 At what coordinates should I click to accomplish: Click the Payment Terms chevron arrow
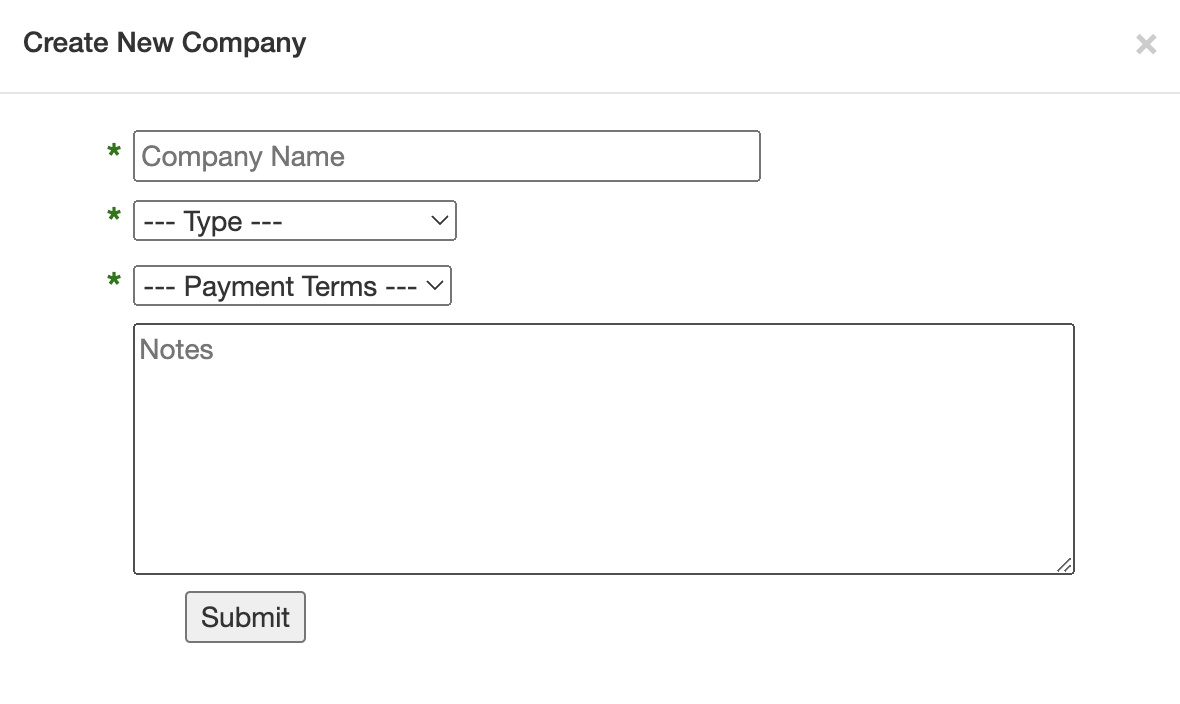[x=434, y=286]
